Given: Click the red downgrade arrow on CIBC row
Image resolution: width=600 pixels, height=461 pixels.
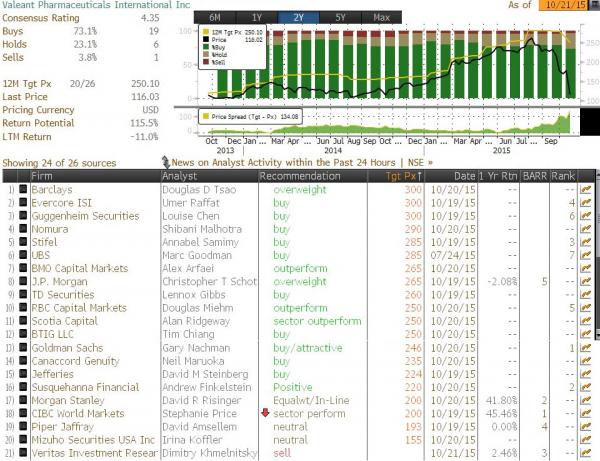Looking at the screenshot, I should [x=265, y=413].
